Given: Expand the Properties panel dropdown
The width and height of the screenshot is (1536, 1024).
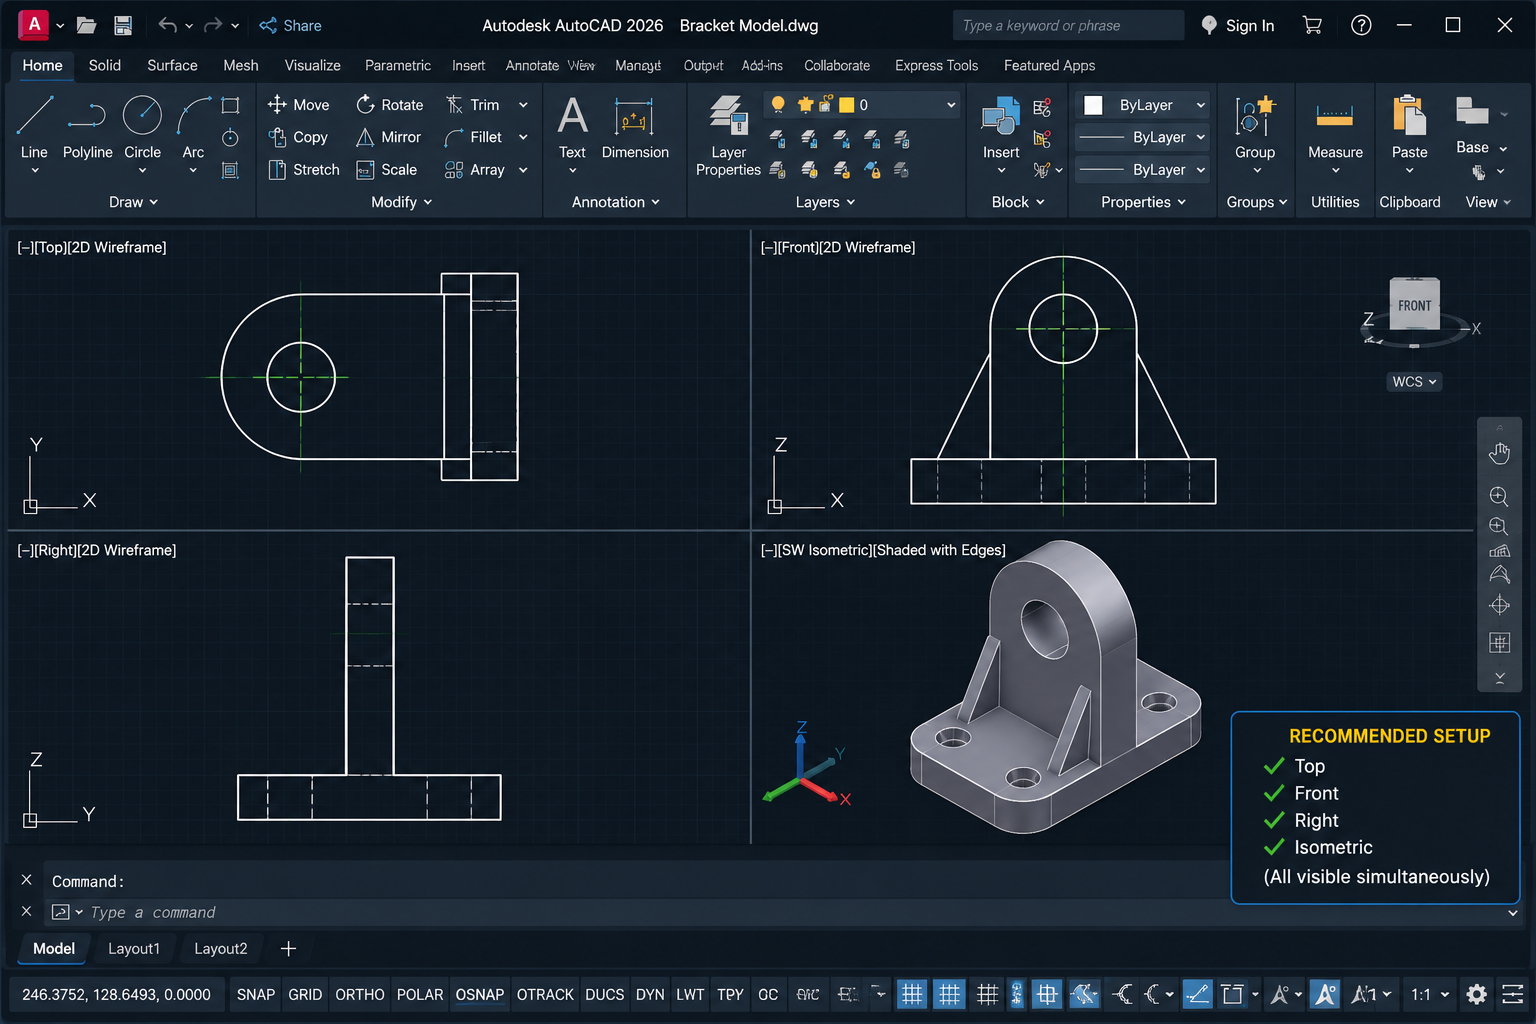Looking at the screenshot, I should (x=1144, y=202).
